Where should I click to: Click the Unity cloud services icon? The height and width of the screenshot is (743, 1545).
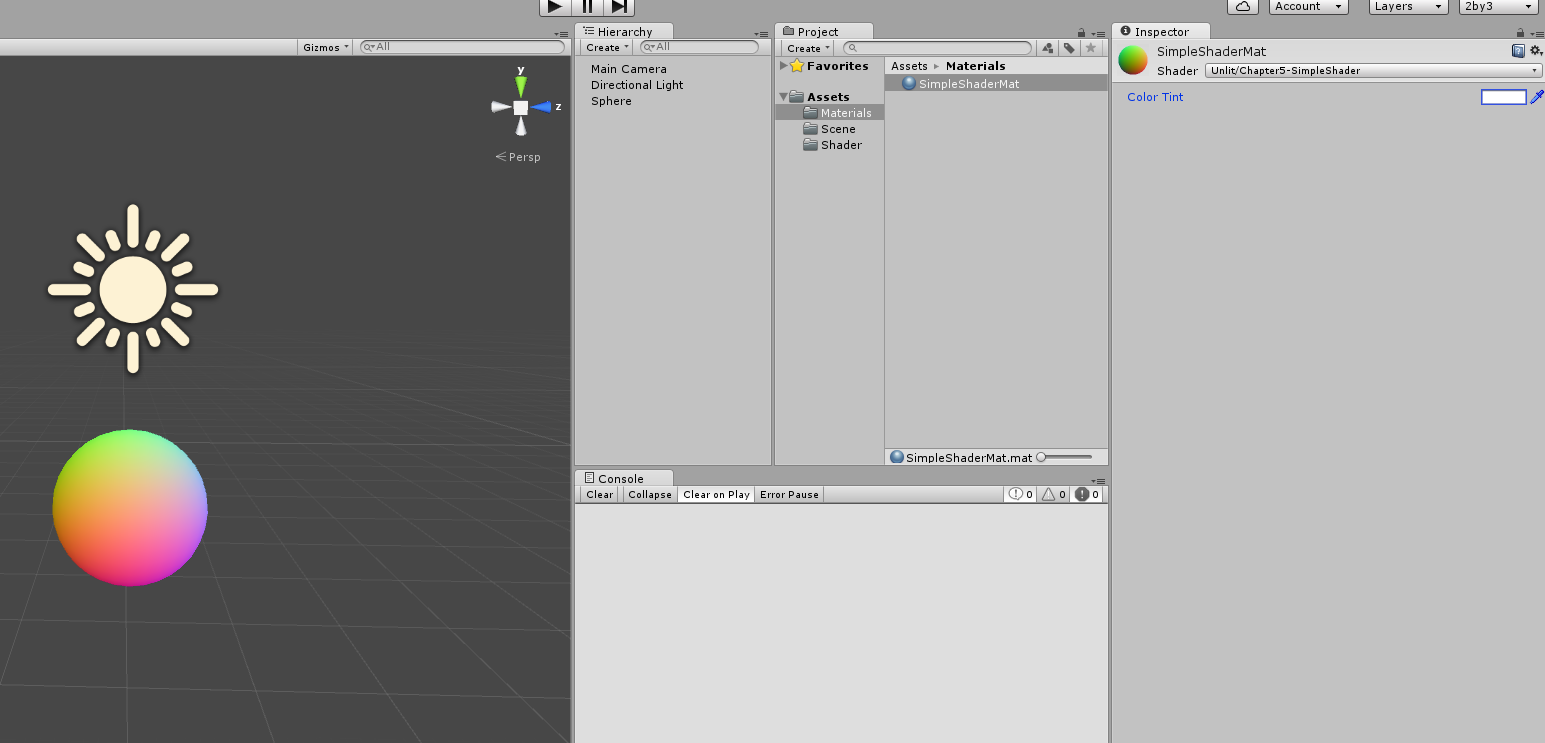[x=1242, y=6]
